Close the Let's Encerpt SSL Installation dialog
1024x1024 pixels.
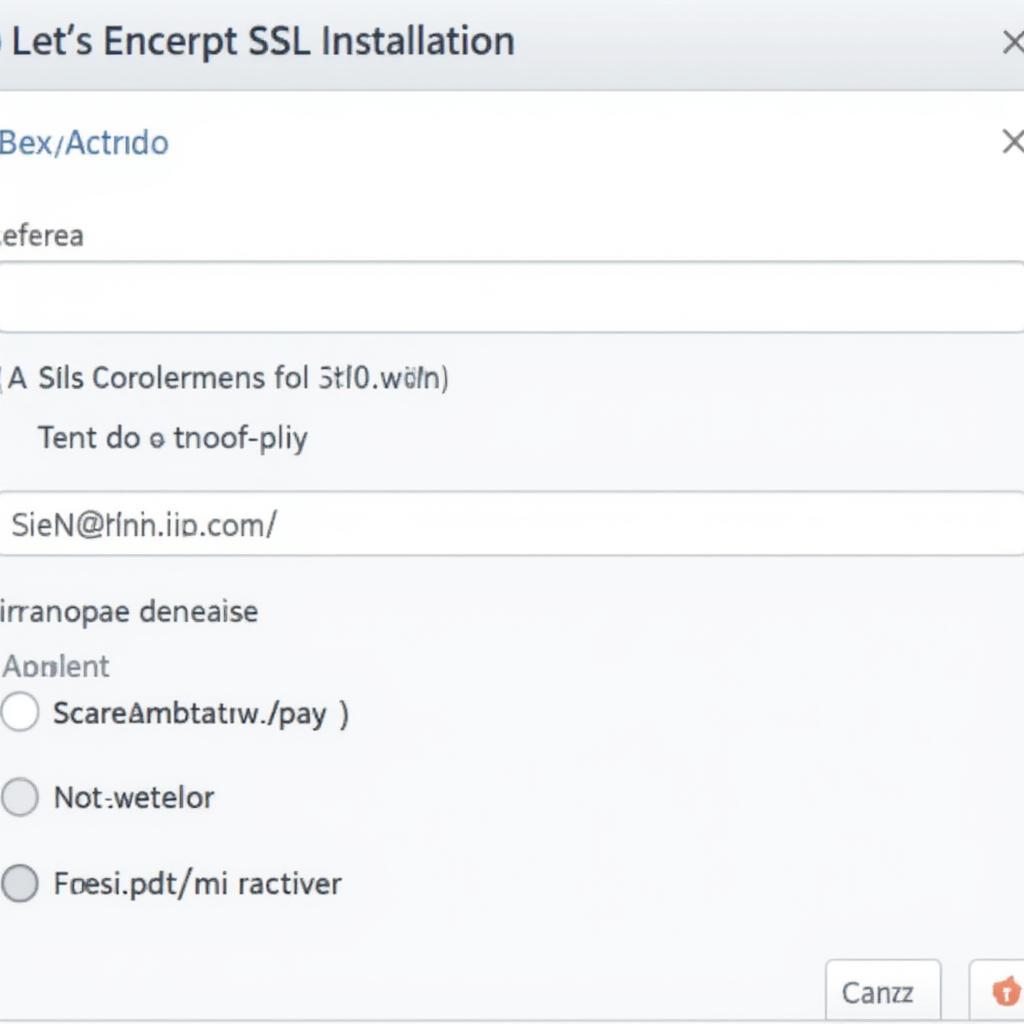pyautogui.click(x=1013, y=43)
